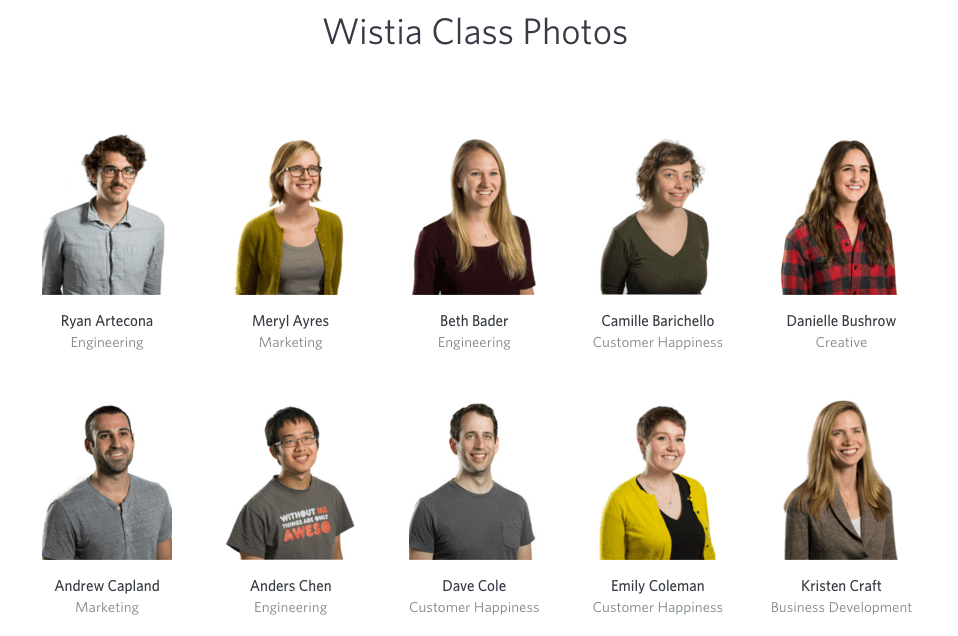The image size is (958, 636).
Task: Select Dave Cole's portrait thumbnail
Action: pyautogui.click(x=472, y=481)
